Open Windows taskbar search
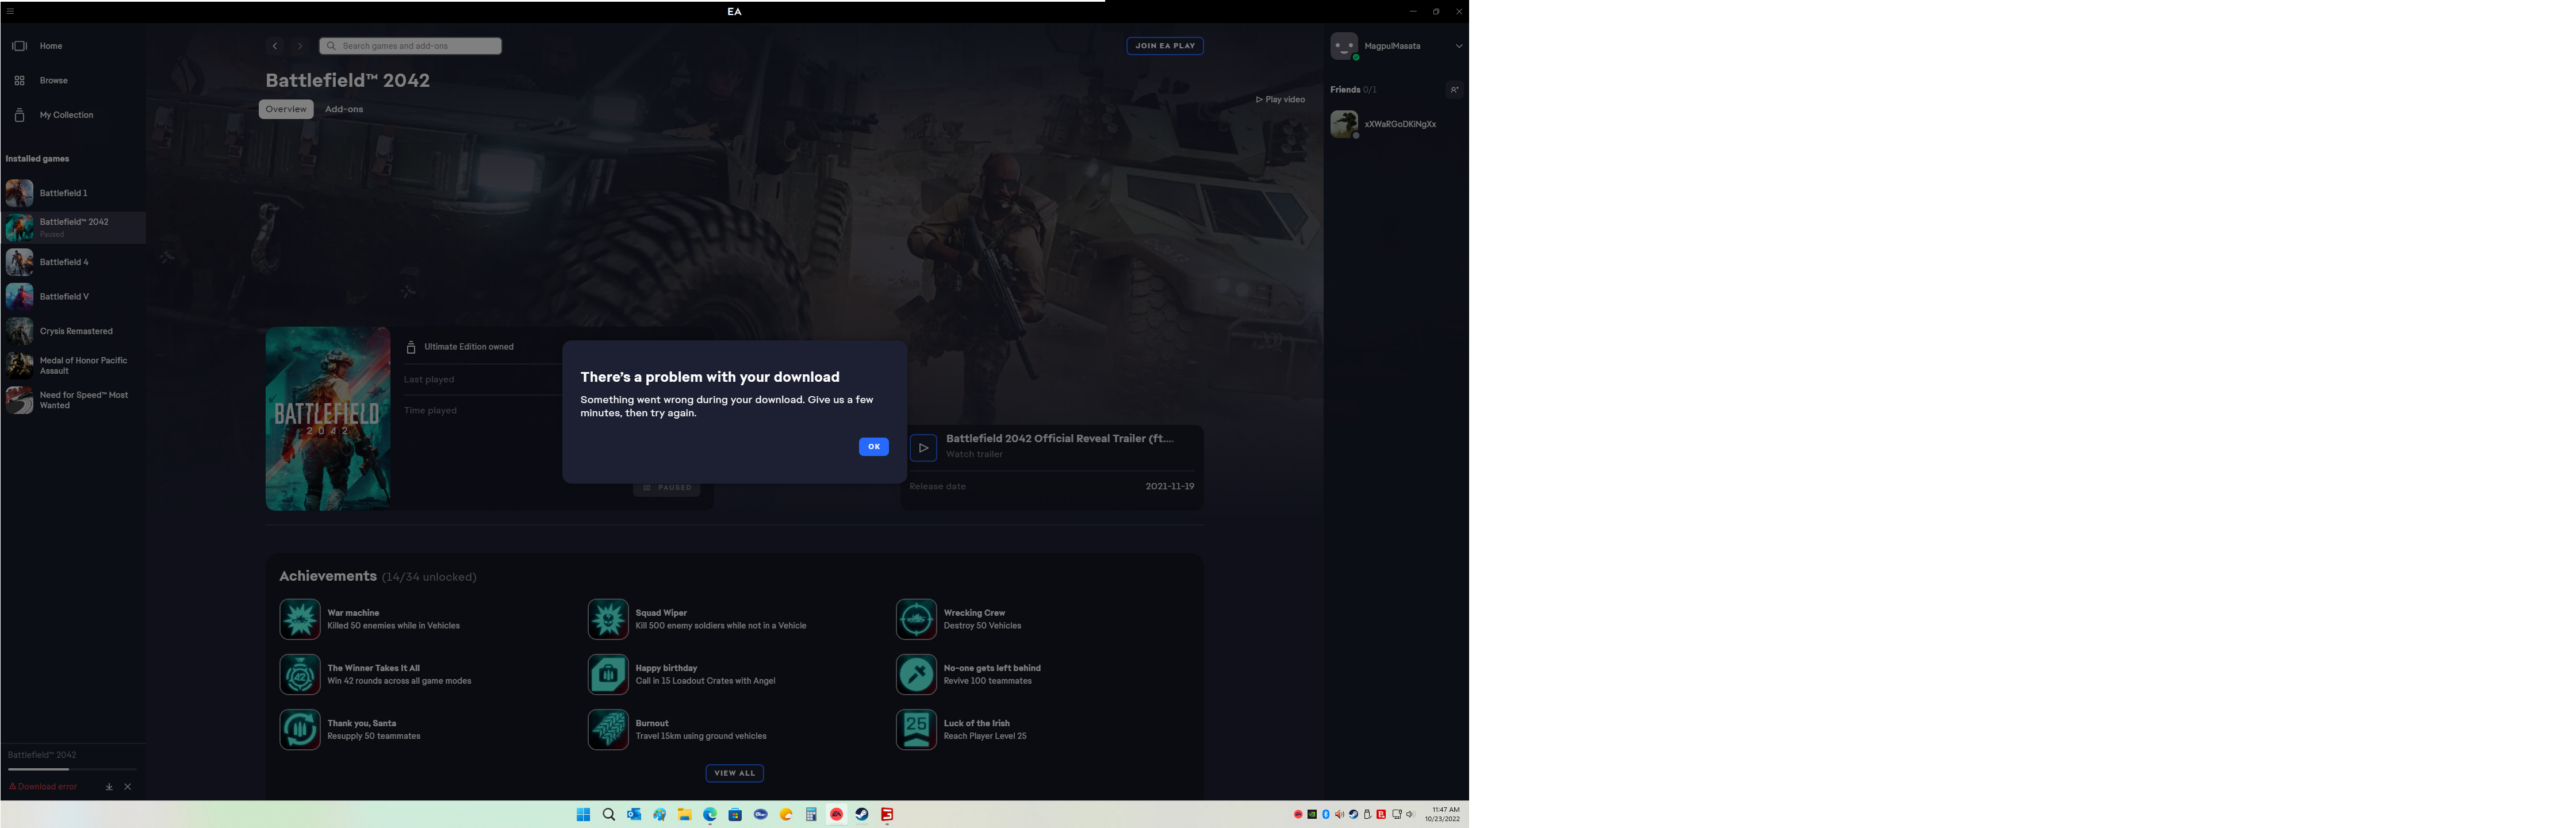Viewport: 2576px width, 828px height. 609,815
